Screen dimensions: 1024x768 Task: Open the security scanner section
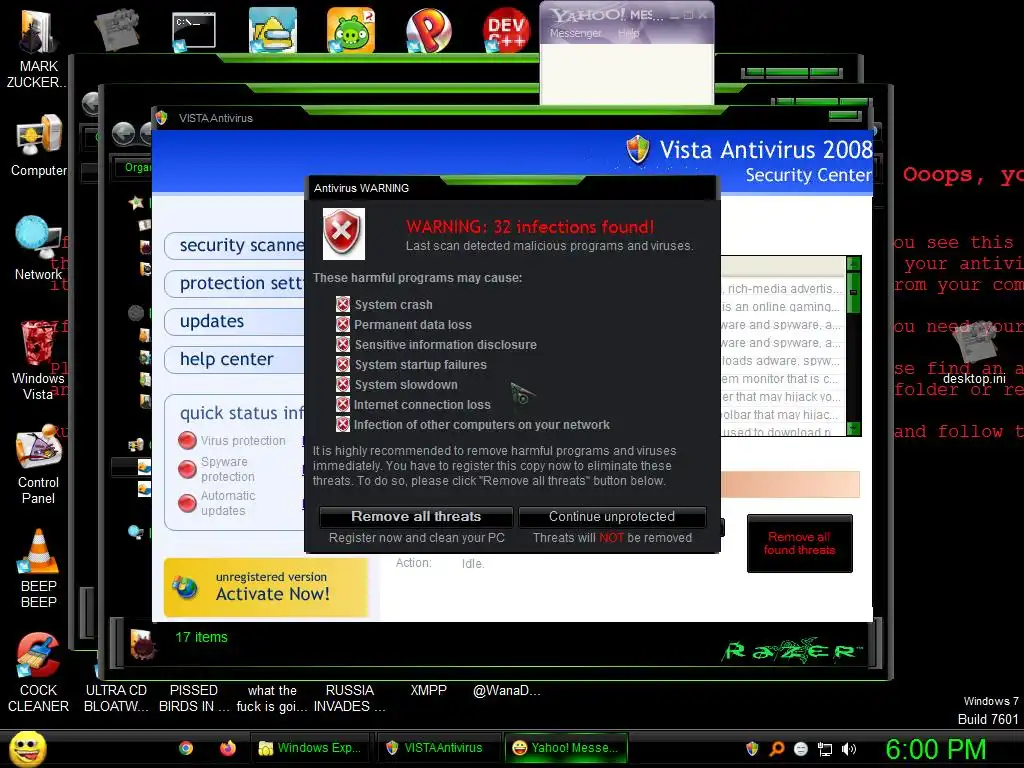[x=235, y=246]
